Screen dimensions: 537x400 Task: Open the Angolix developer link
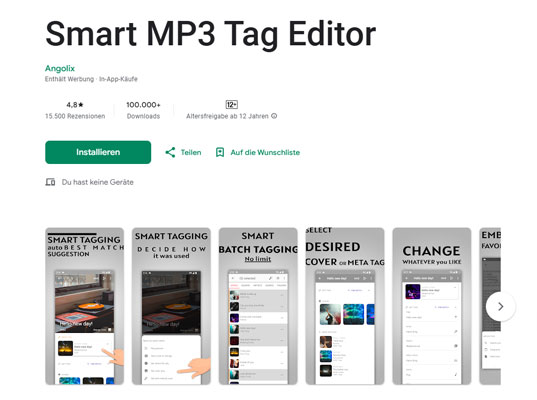[x=60, y=68]
